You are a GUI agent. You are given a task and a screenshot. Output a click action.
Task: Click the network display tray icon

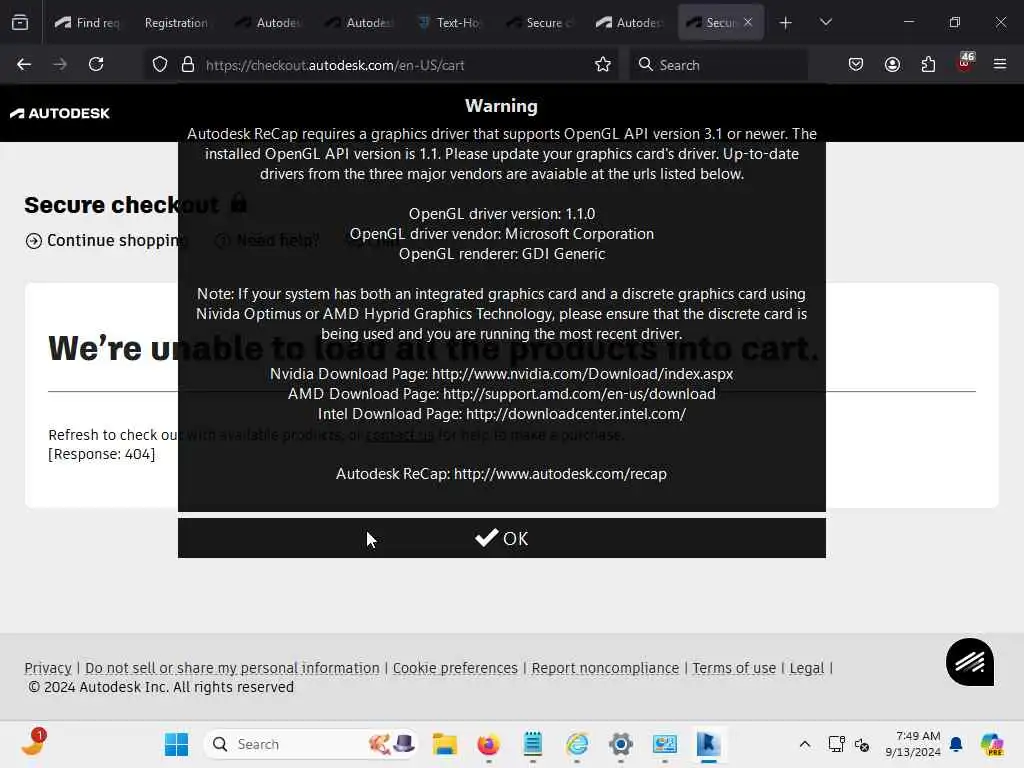(x=836, y=744)
